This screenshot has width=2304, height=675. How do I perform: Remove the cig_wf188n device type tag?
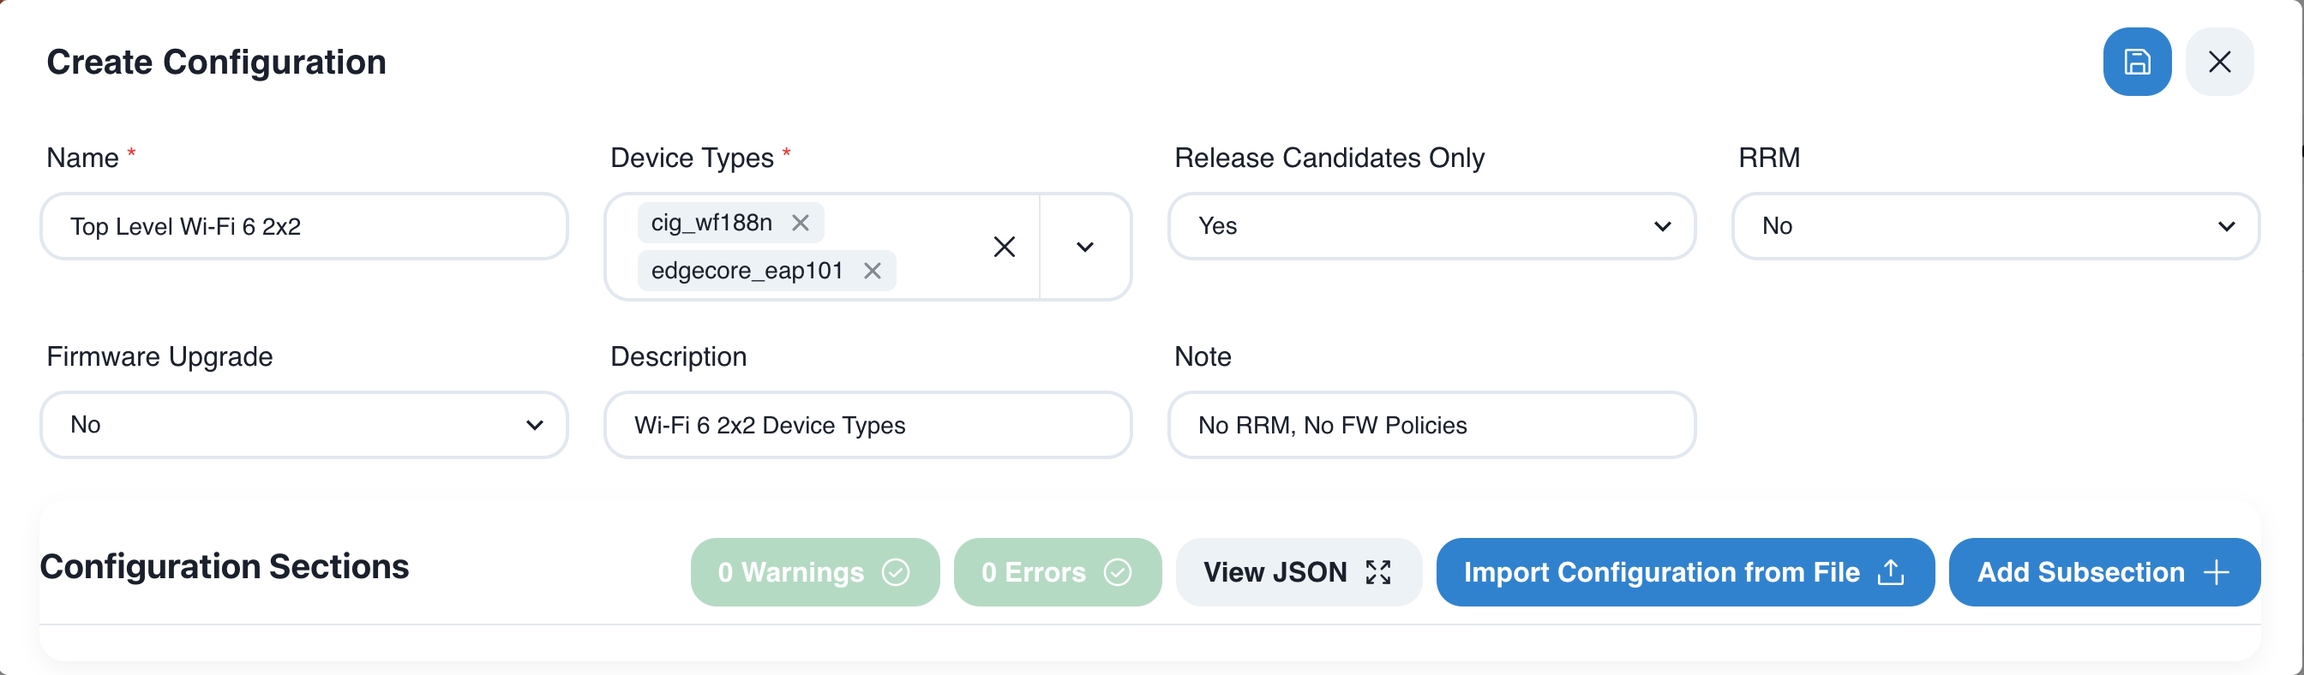pyautogui.click(x=800, y=223)
